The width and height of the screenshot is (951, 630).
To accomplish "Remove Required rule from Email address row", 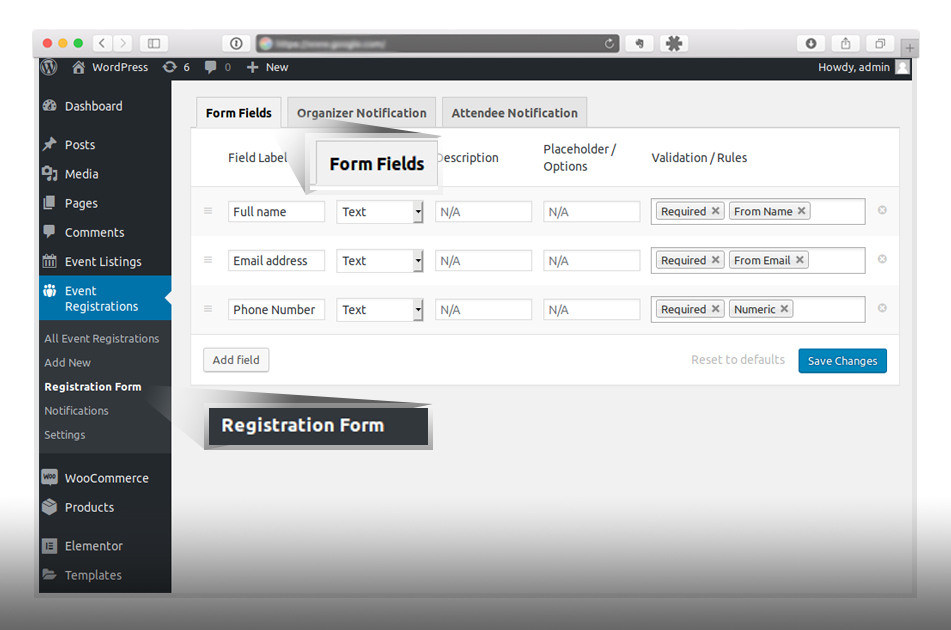I will pyautogui.click(x=716, y=260).
